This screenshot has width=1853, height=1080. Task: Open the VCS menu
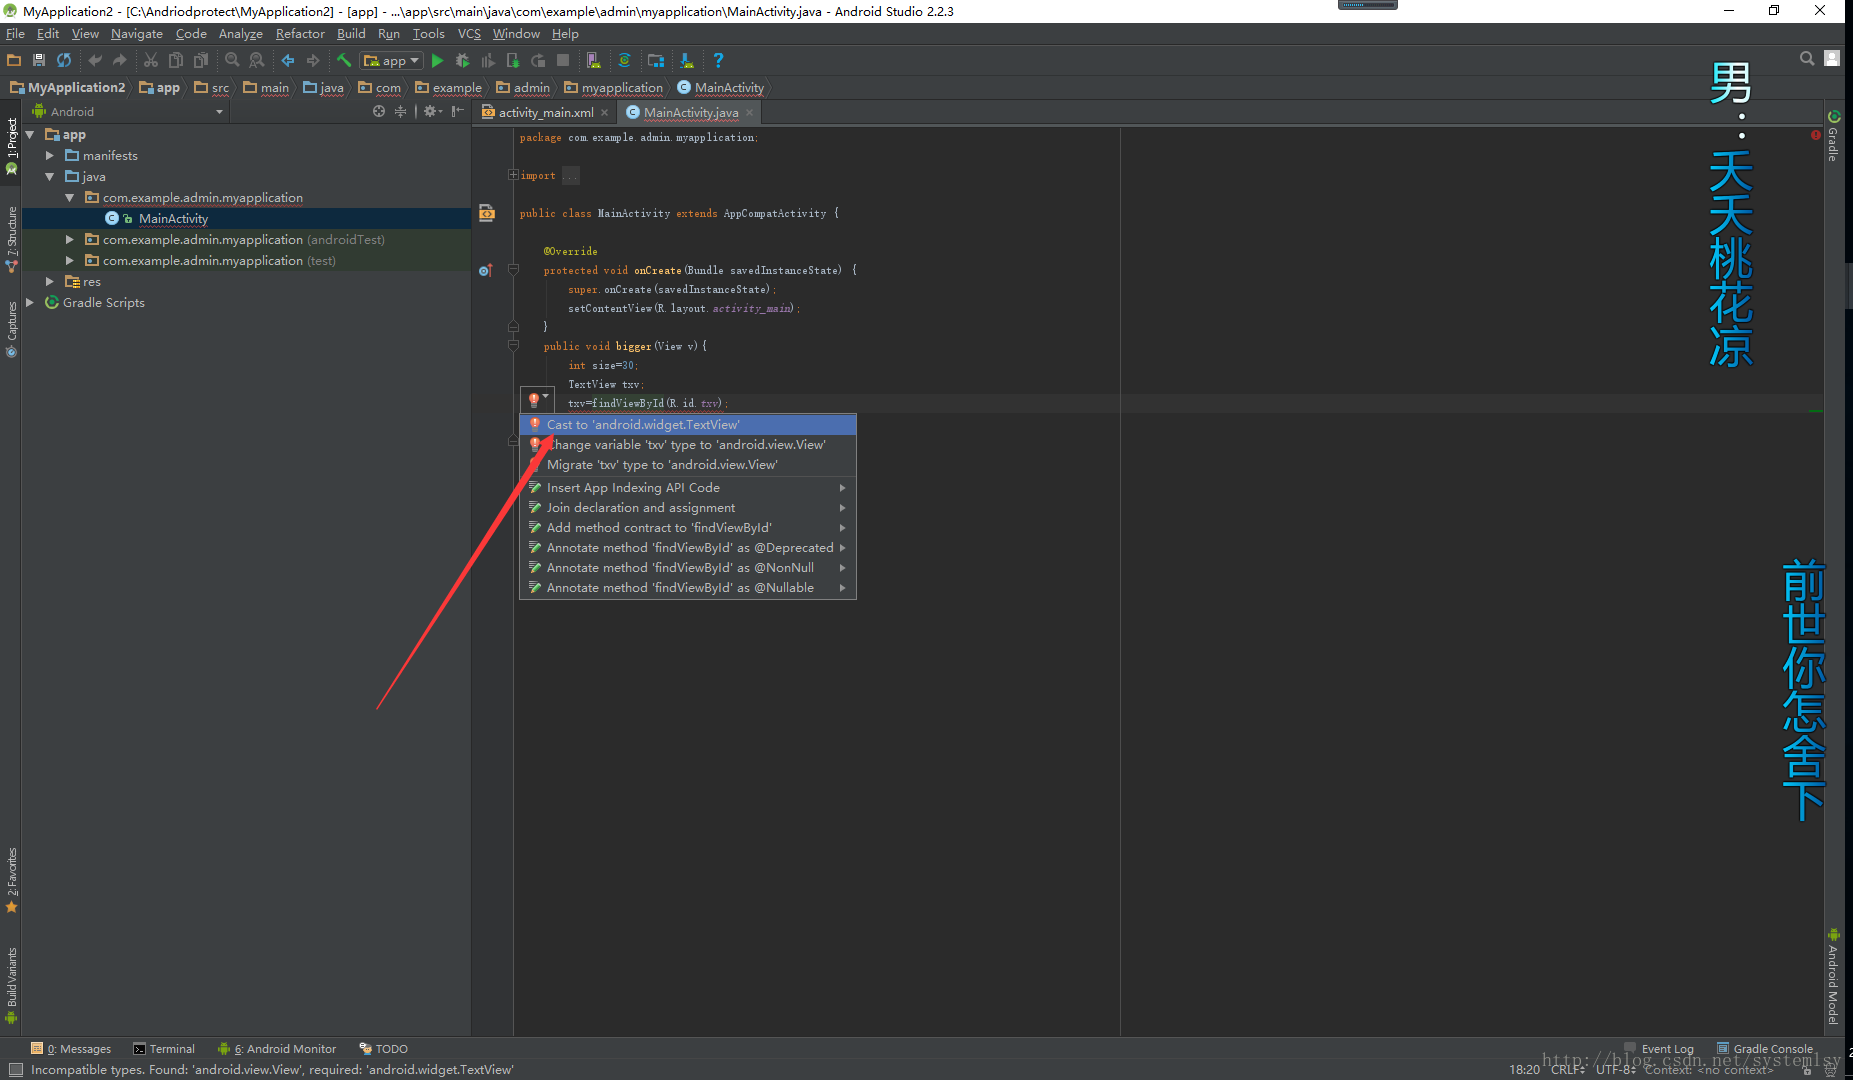(469, 33)
